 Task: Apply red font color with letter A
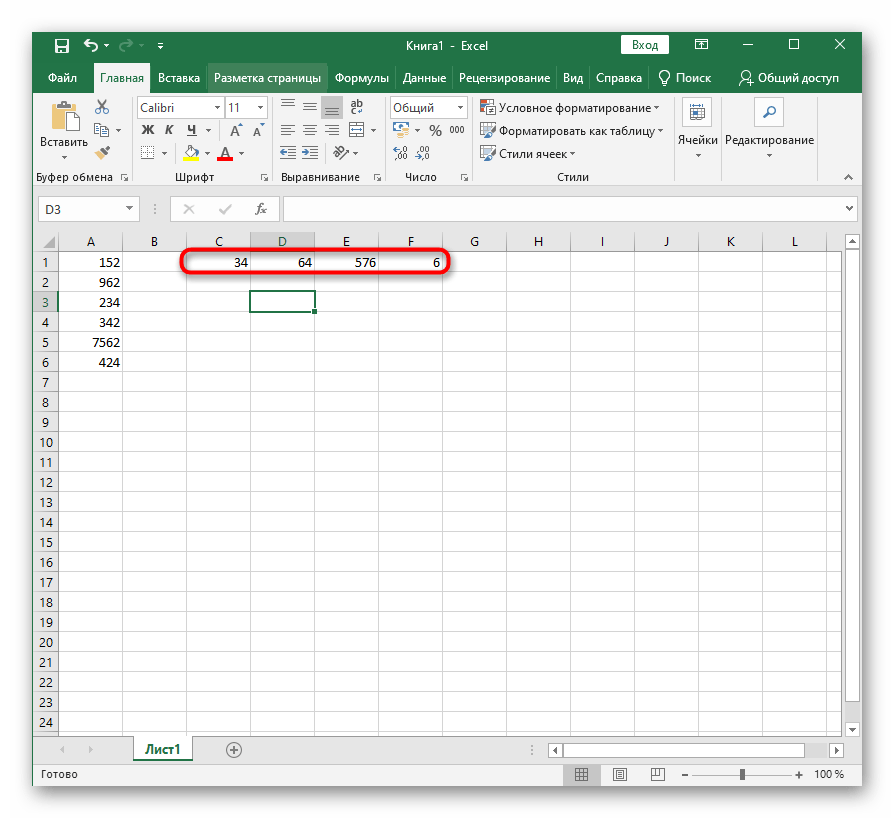pyautogui.click(x=225, y=153)
